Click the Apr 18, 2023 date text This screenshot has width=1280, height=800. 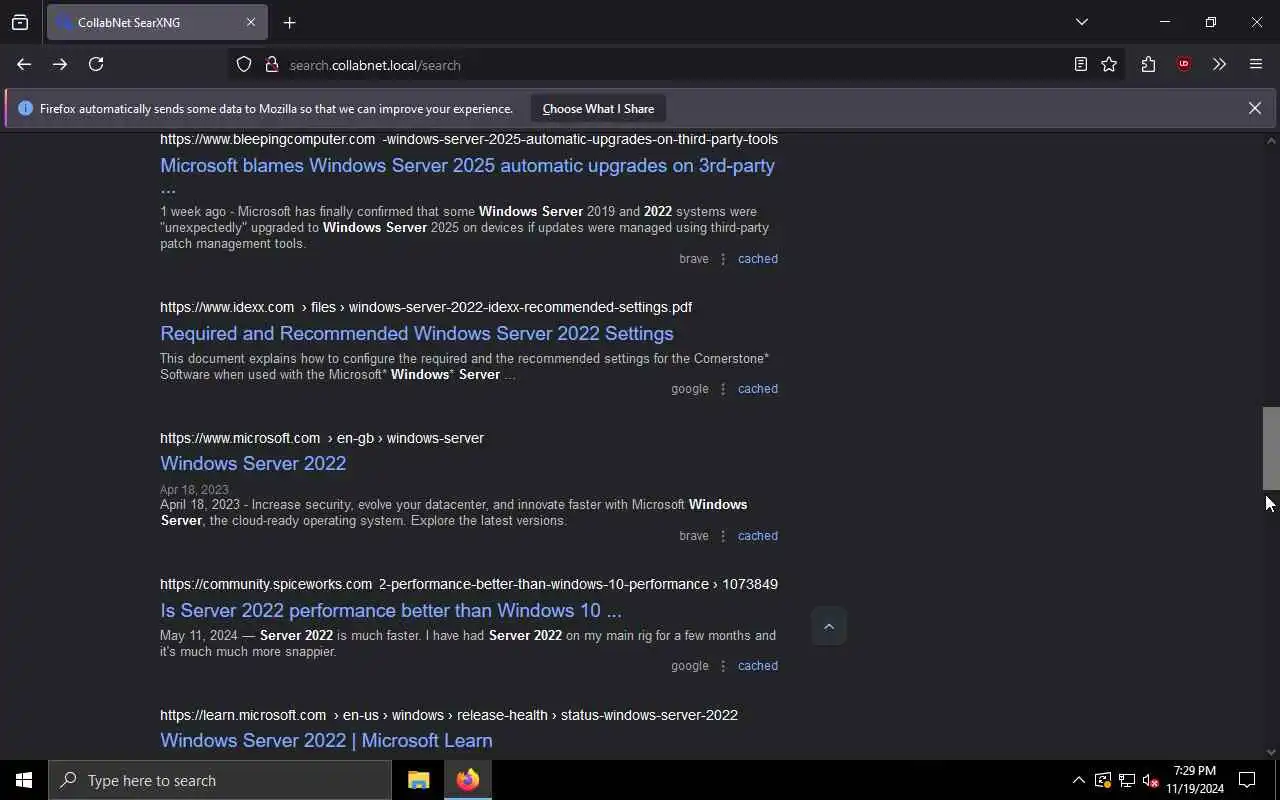194,490
